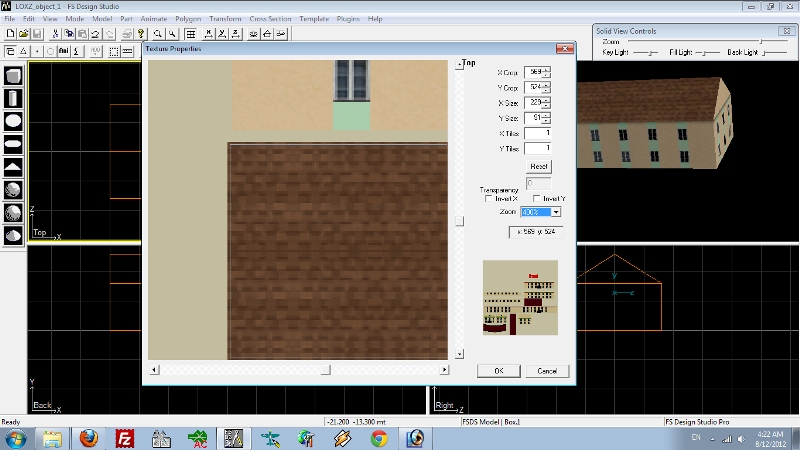Viewport: 800px width, 450px height.
Task: Select the Box primitive tool
Action: pos(14,76)
